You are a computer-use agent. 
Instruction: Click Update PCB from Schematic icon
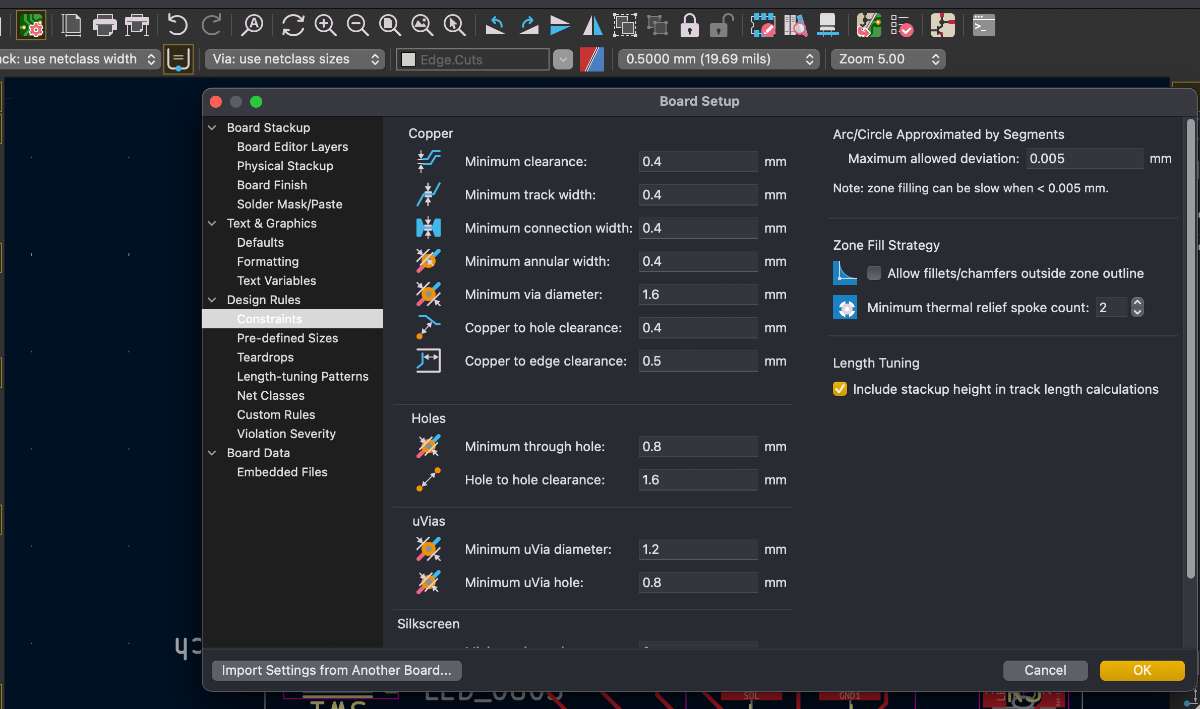click(869, 24)
